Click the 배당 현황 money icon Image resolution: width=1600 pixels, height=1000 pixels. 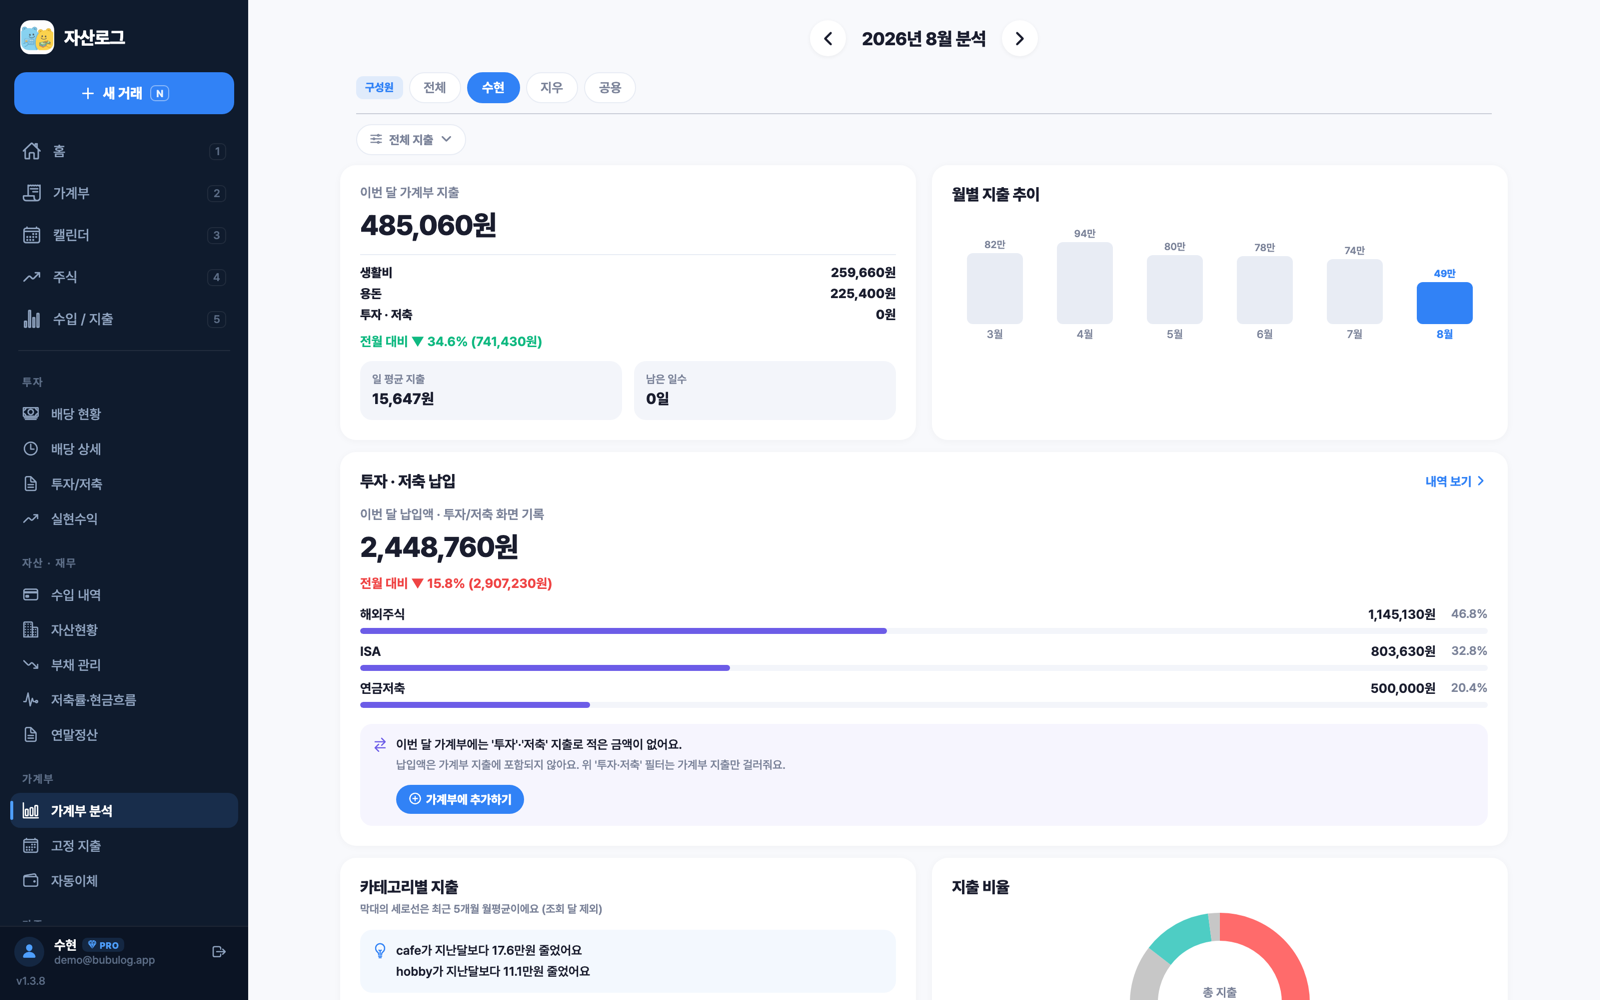point(31,414)
